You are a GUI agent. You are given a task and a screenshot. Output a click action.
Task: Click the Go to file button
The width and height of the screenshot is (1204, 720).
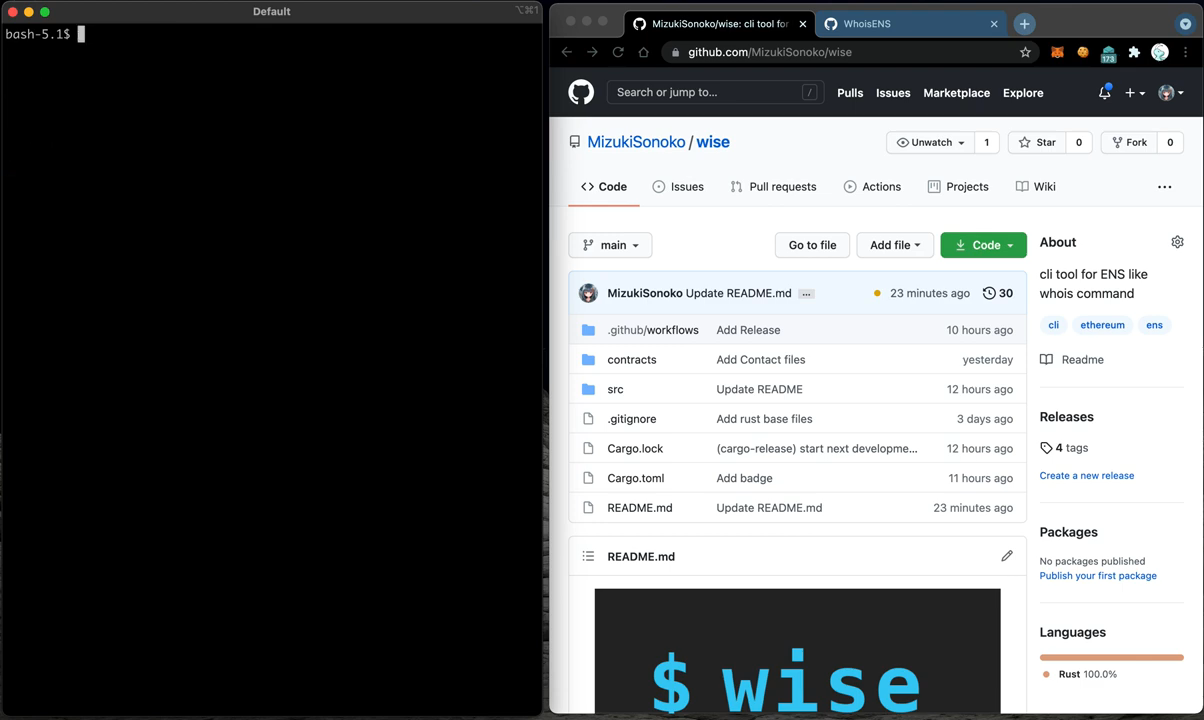[812, 245]
